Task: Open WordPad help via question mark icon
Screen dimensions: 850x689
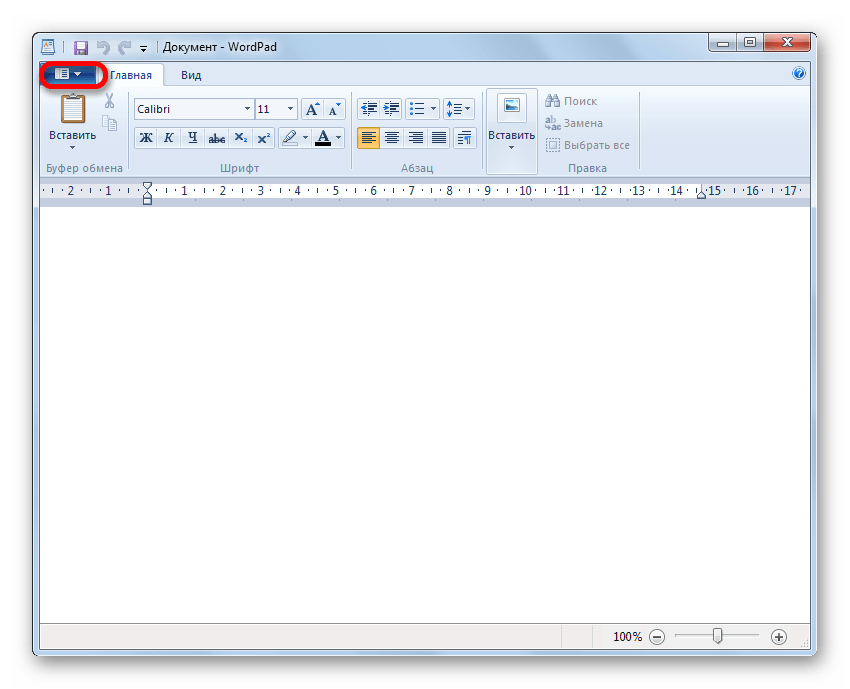Action: [798, 74]
